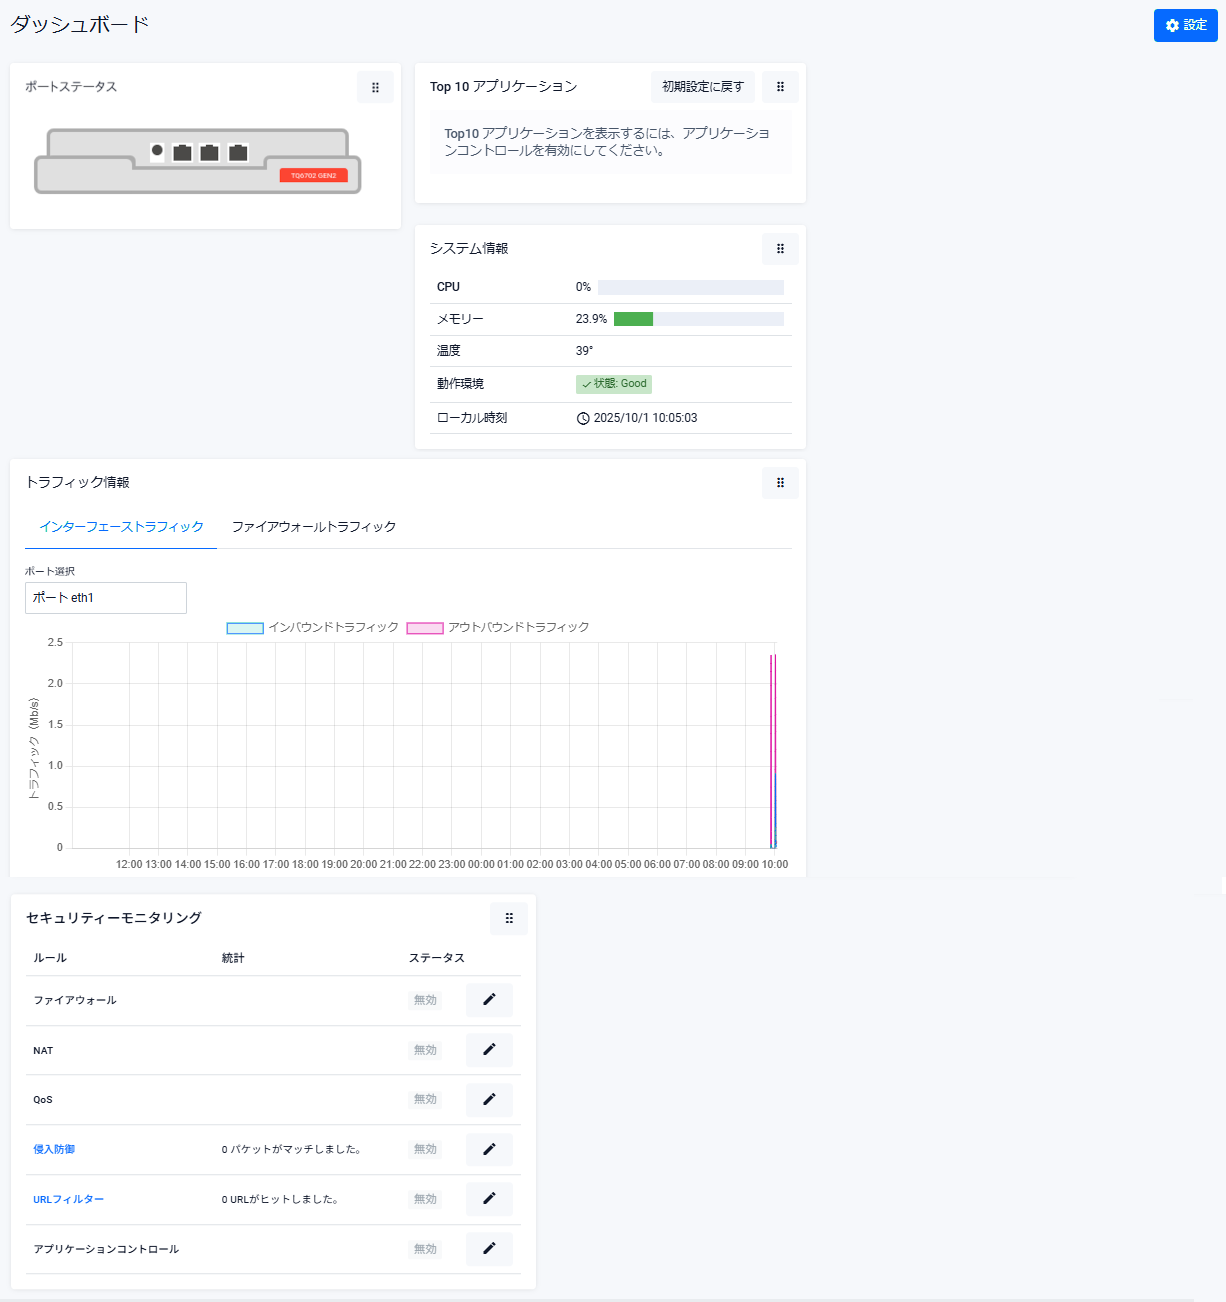Screen dimensions: 1226x1302
Task: Click system information panel grip icon
Action: click(780, 249)
